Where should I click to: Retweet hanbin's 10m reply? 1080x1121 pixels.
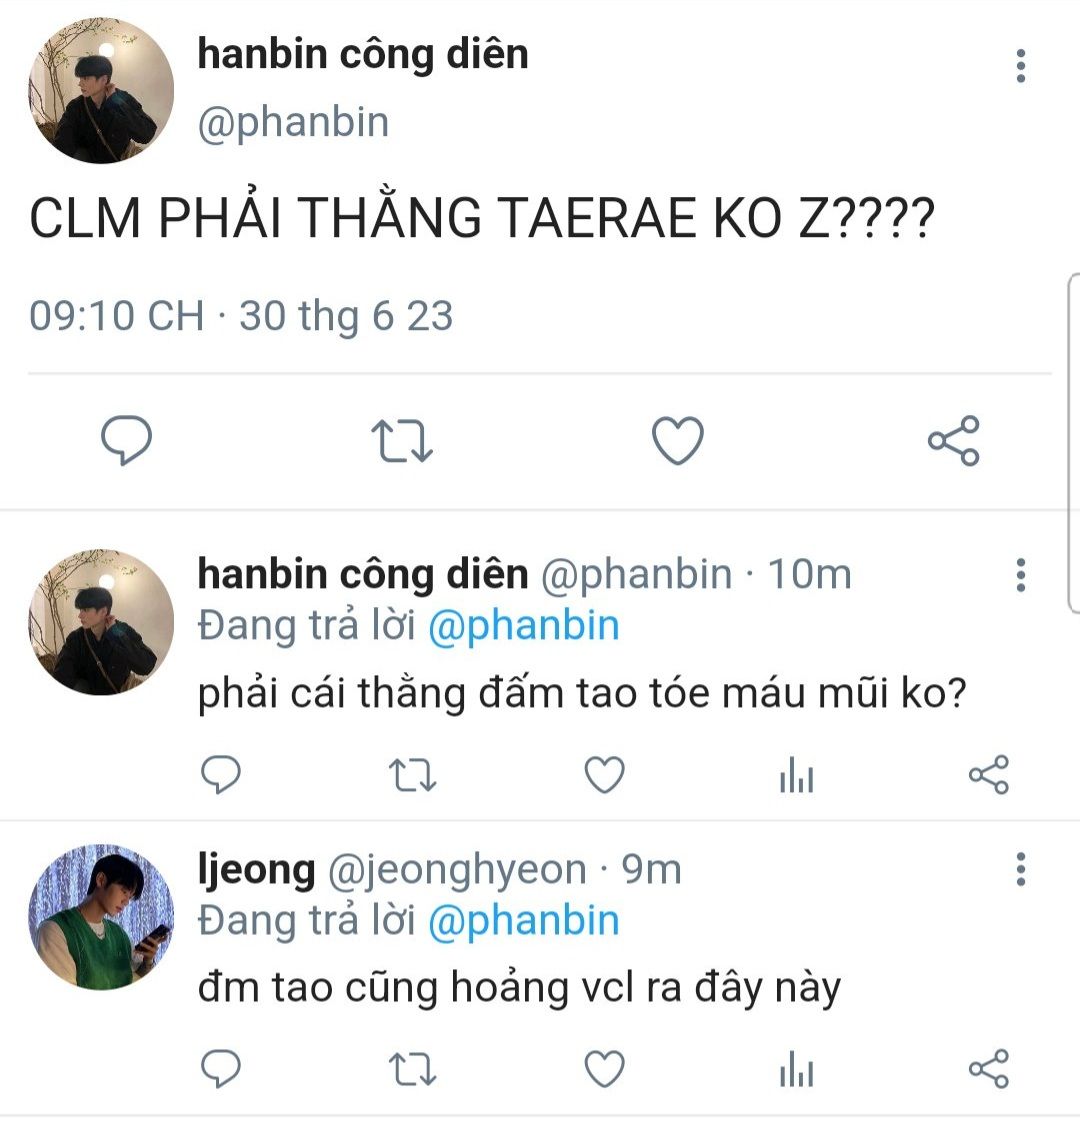pos(412,775)
